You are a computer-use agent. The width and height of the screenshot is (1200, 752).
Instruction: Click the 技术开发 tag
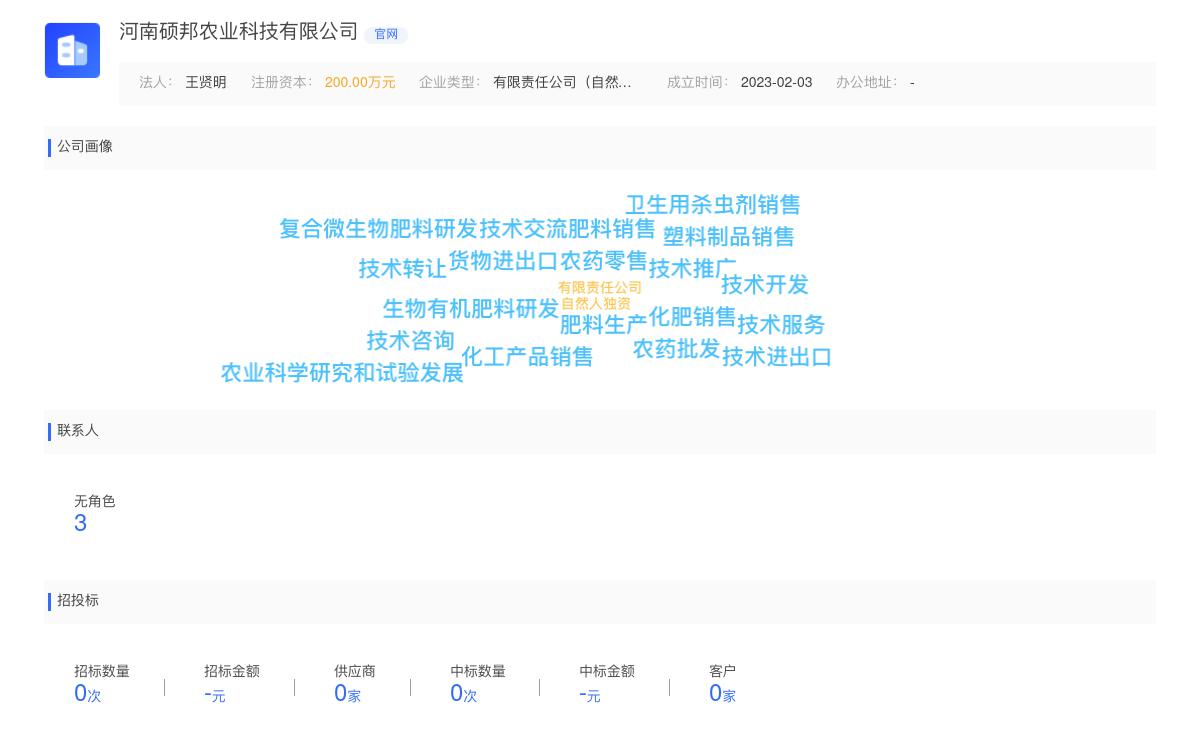765,285
